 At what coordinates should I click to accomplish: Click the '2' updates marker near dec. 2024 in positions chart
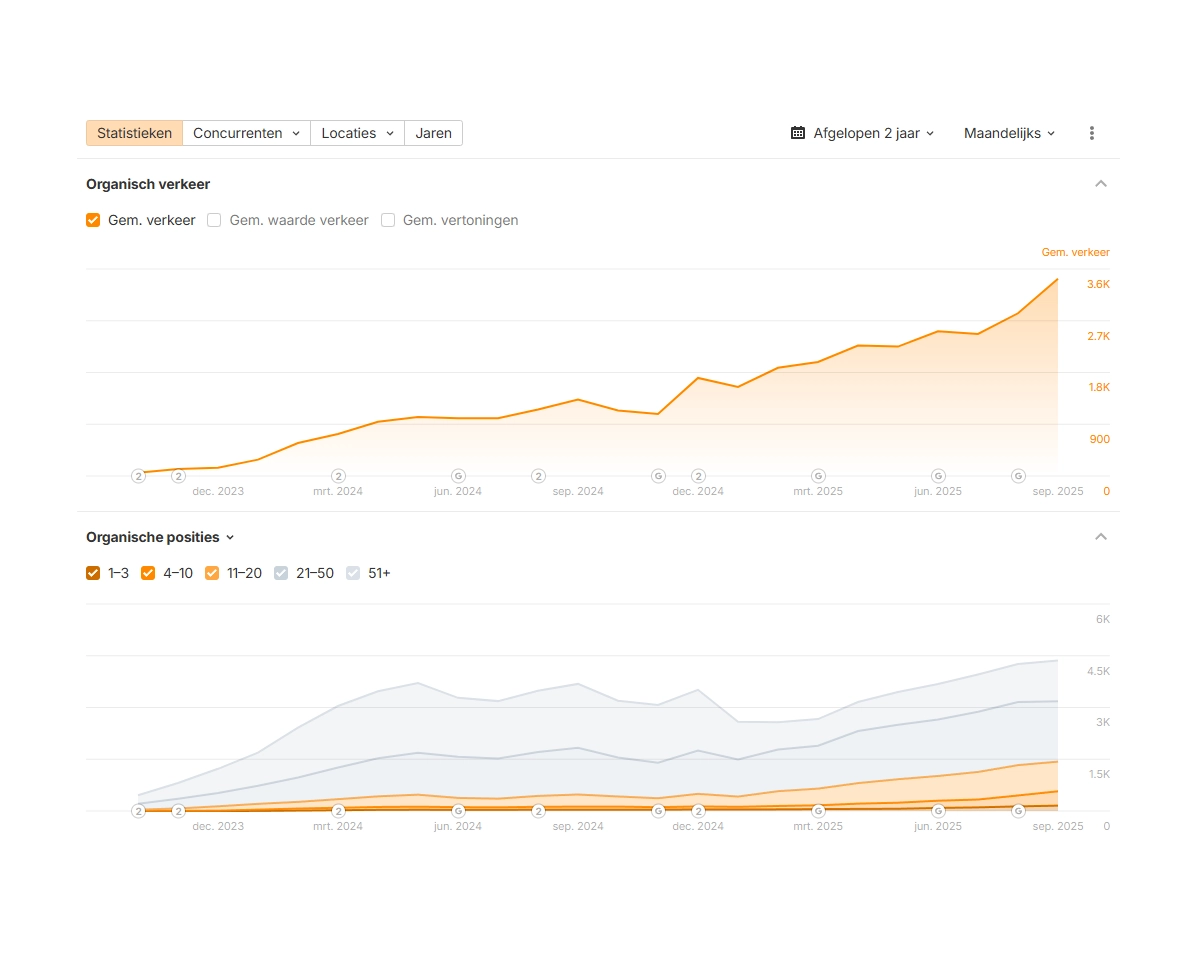698,811
